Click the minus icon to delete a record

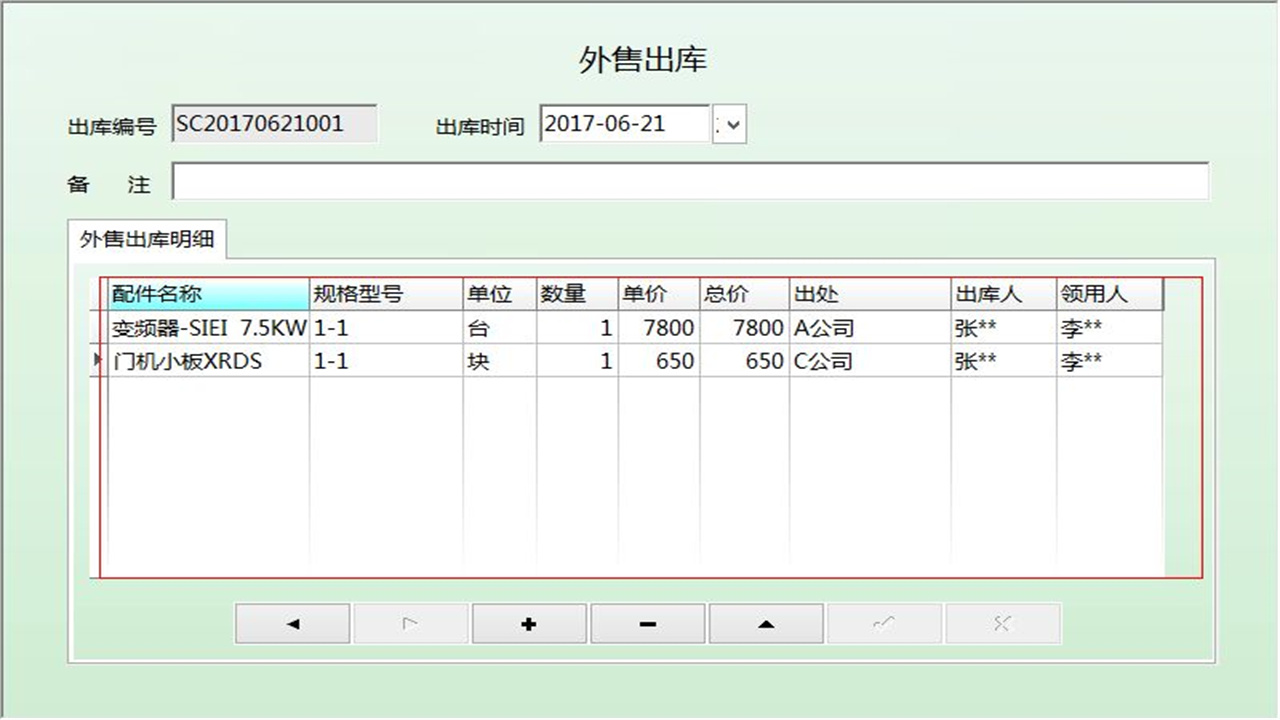coord(647,622)
